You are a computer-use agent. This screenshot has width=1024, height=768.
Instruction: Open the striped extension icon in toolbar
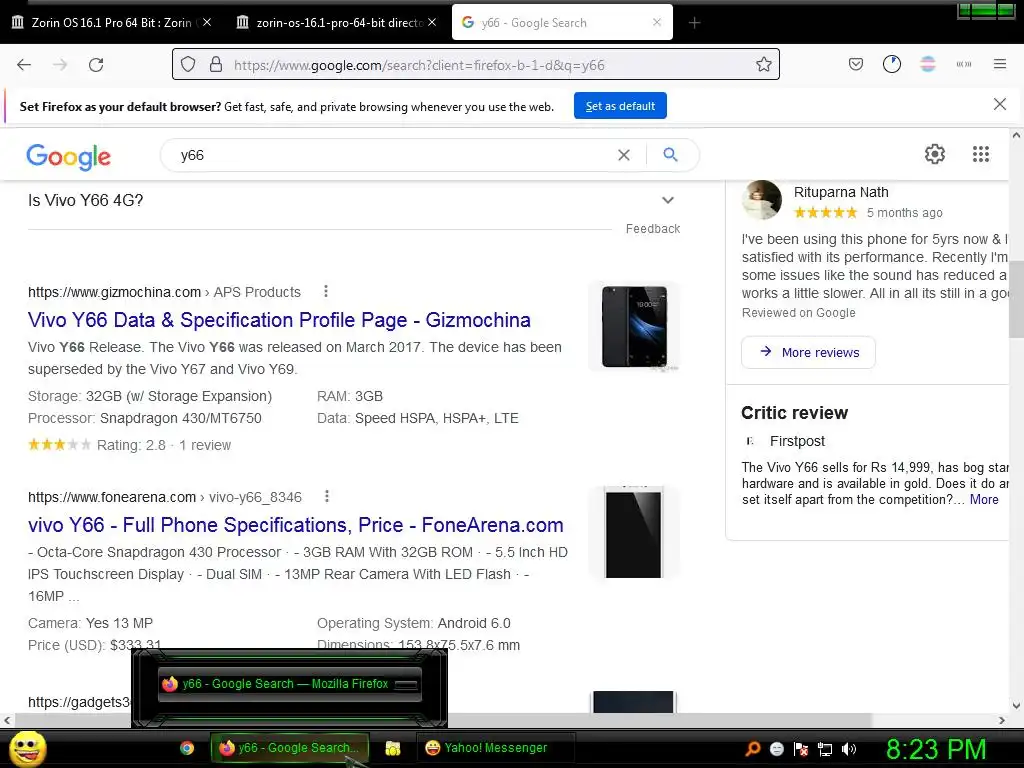[927, 64]
